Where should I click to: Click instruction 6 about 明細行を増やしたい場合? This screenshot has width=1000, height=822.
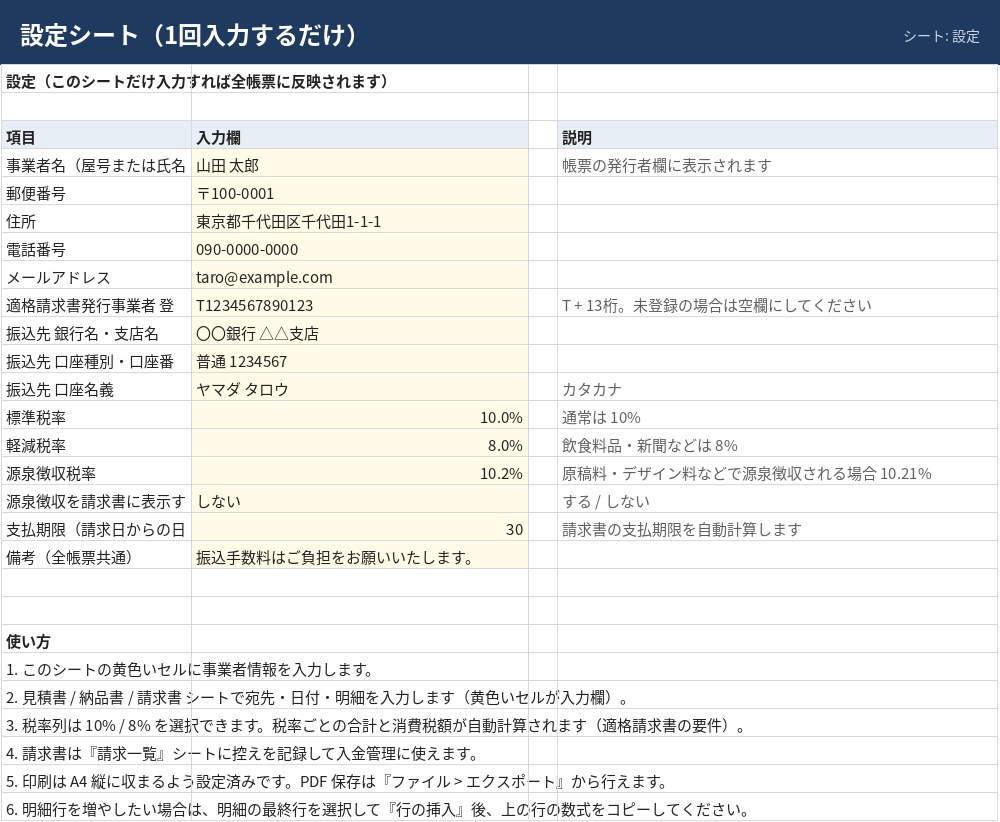click(378, 809)
